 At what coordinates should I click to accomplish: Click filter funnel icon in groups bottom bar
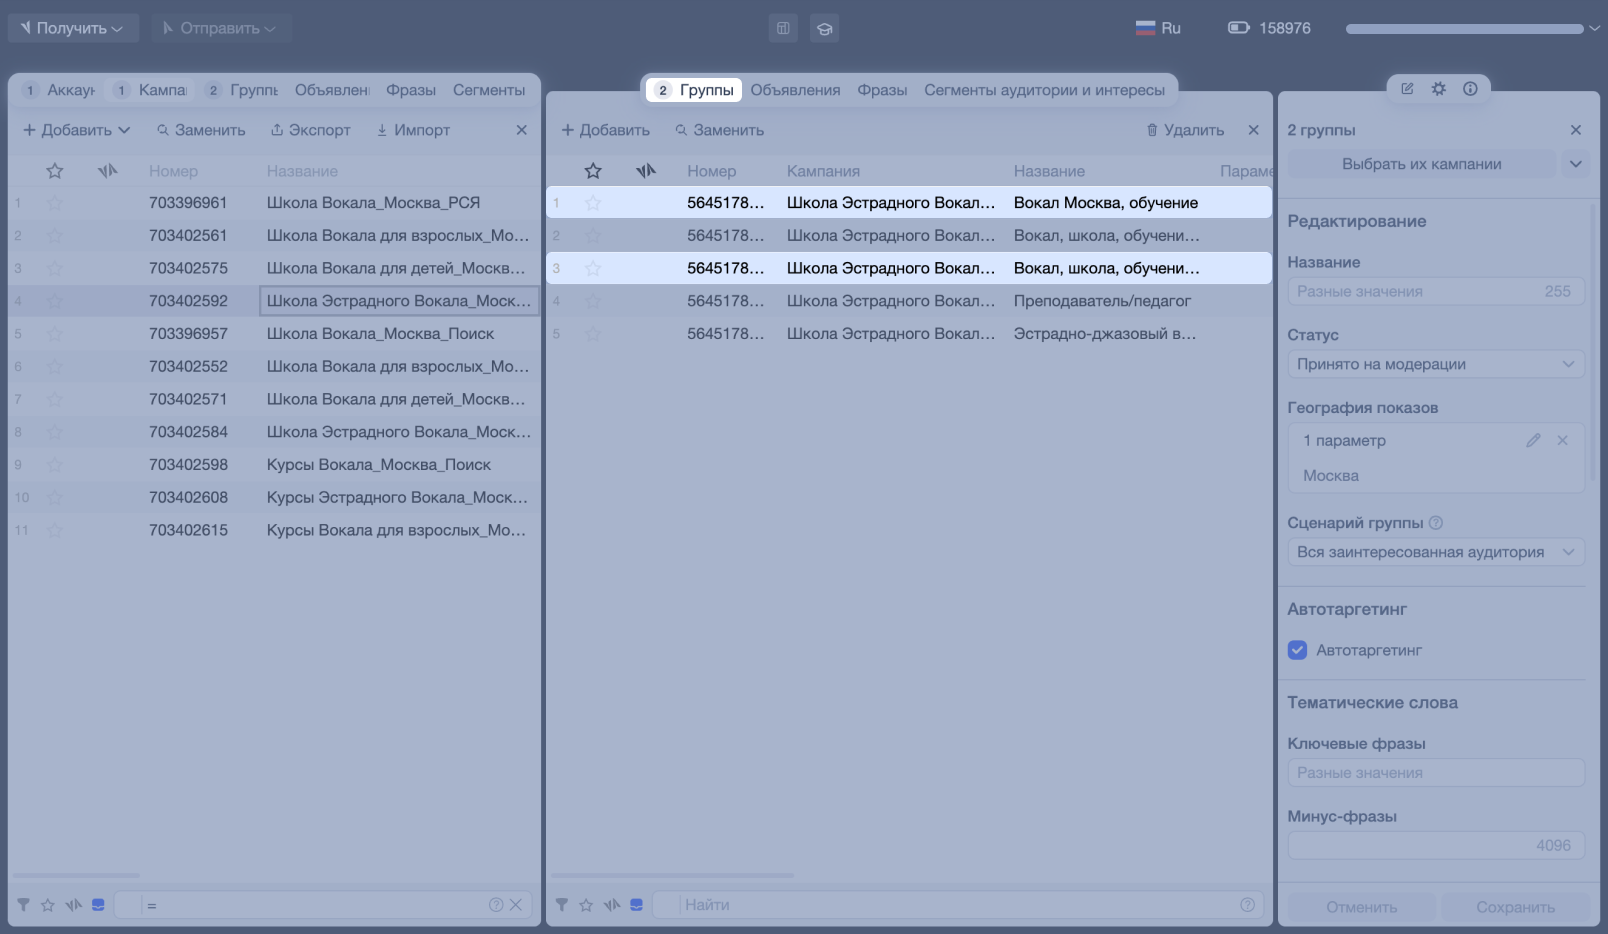pyautogui.click(x=562, y=905)
